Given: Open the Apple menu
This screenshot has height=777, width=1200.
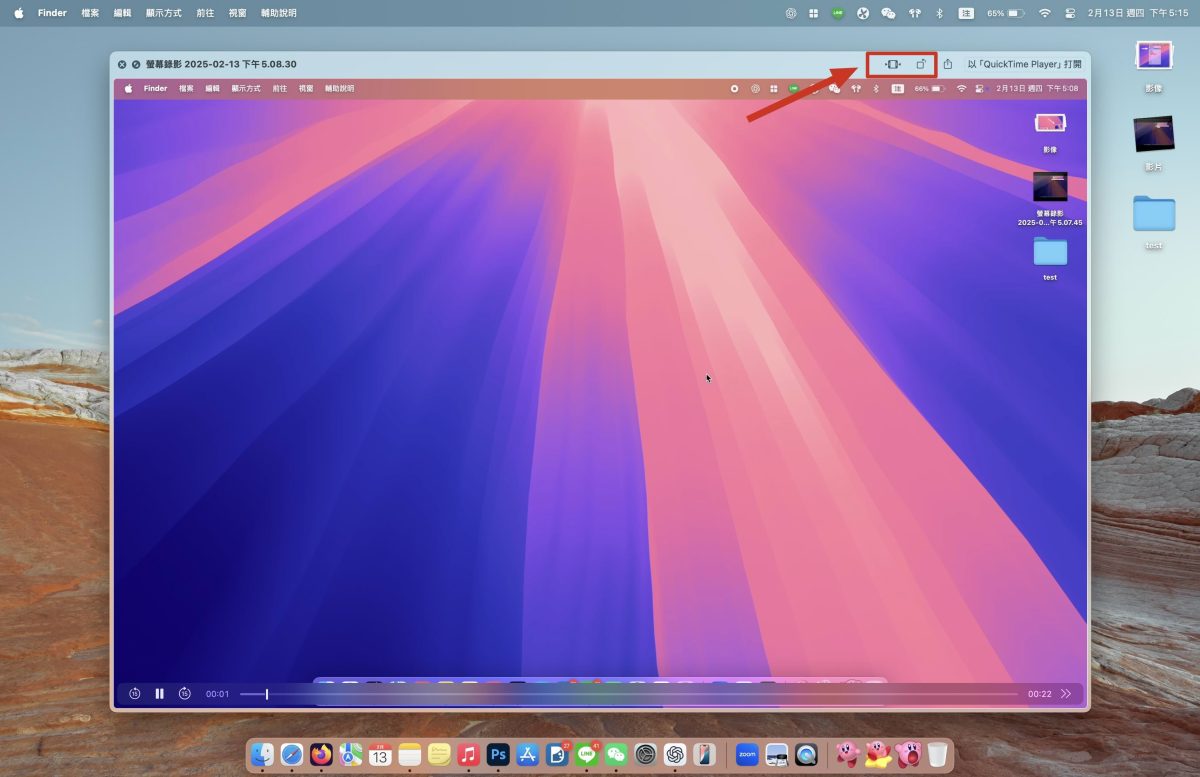Looking at the screenshot, I should point(18,13).
